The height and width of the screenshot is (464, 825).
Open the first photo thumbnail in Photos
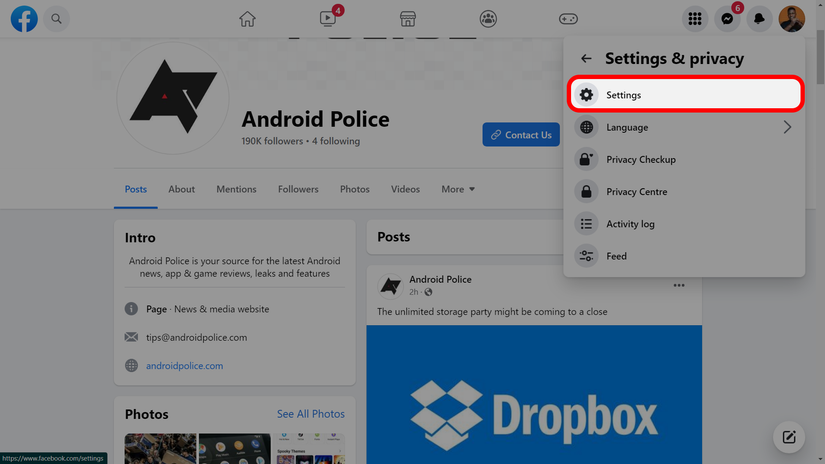(x=160, y=448)
